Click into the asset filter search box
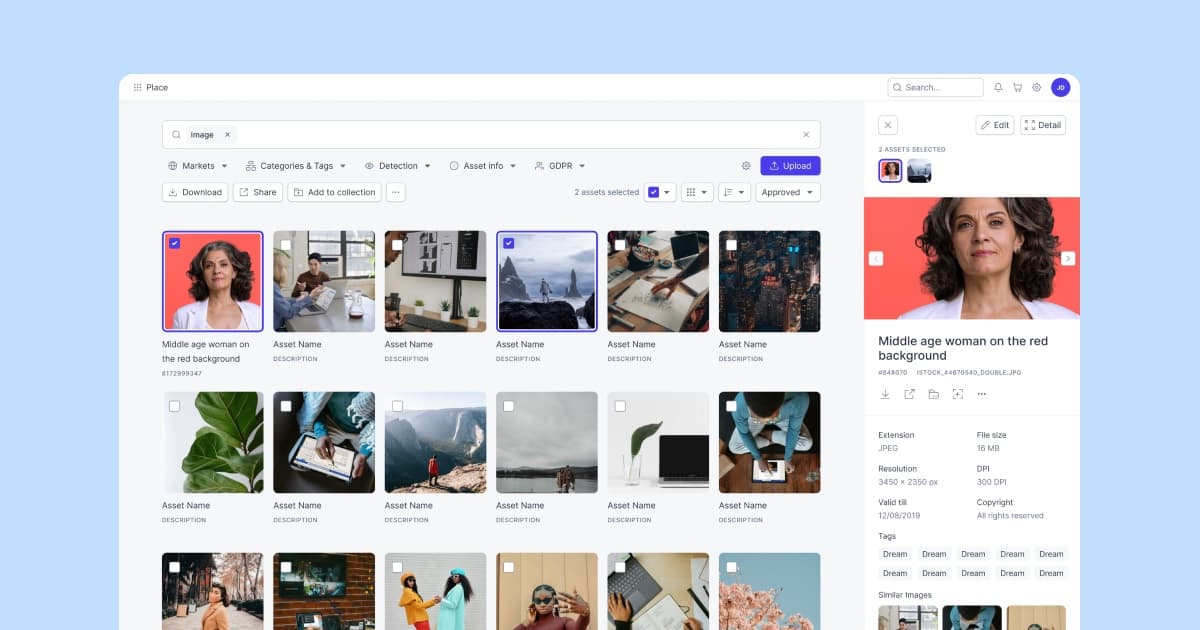This screenshot has height=630, width=1200. tap(491, 134)
